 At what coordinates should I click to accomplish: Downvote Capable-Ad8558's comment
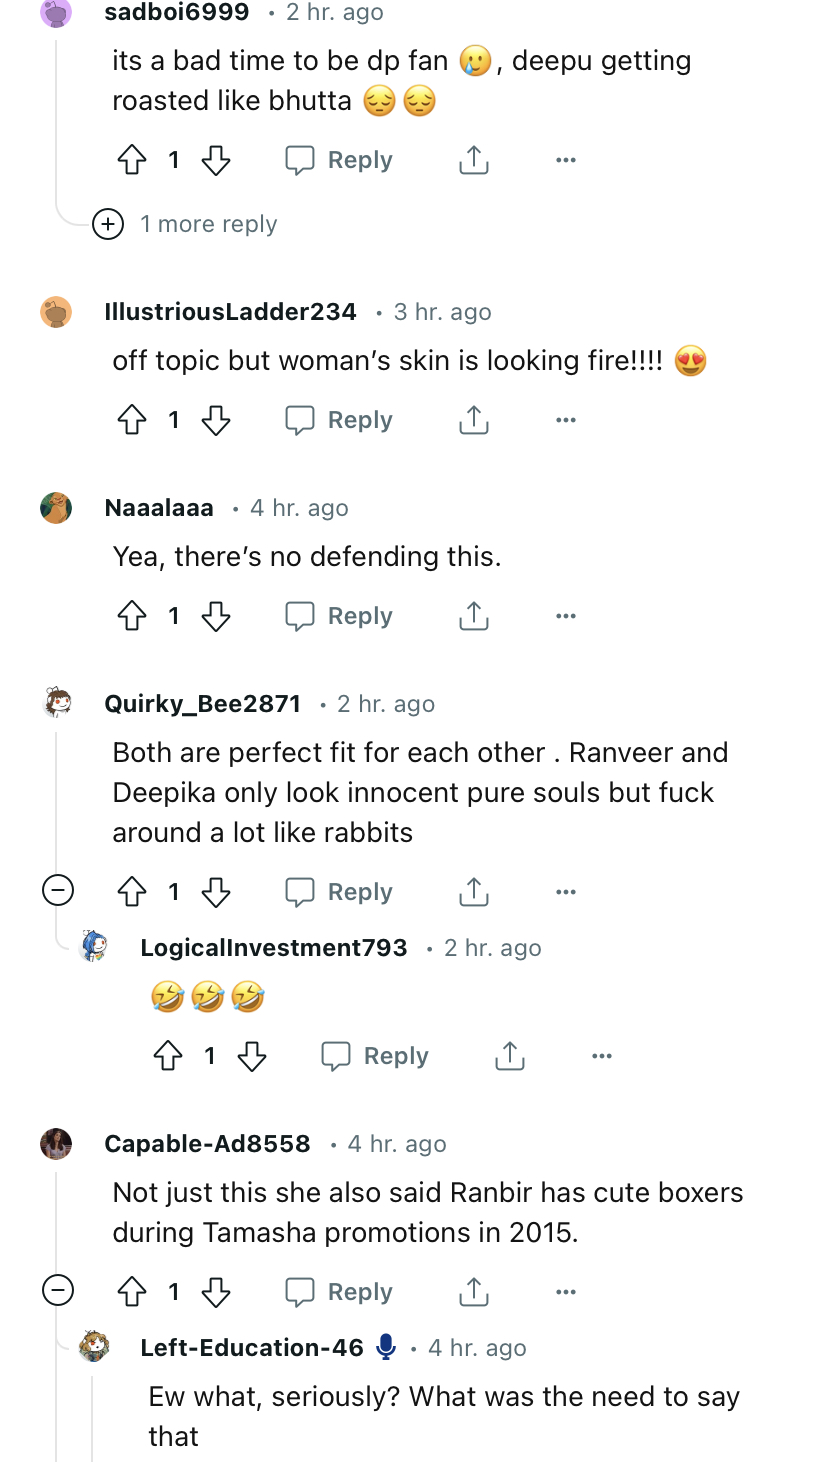click(216, 1292)
